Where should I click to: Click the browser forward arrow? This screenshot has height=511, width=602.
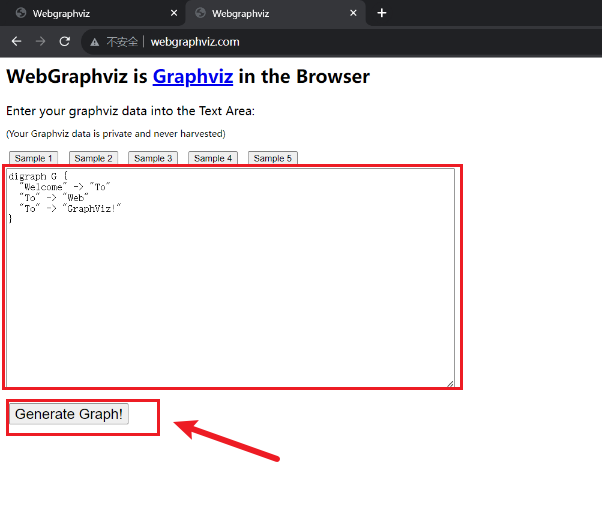(40, 41)
